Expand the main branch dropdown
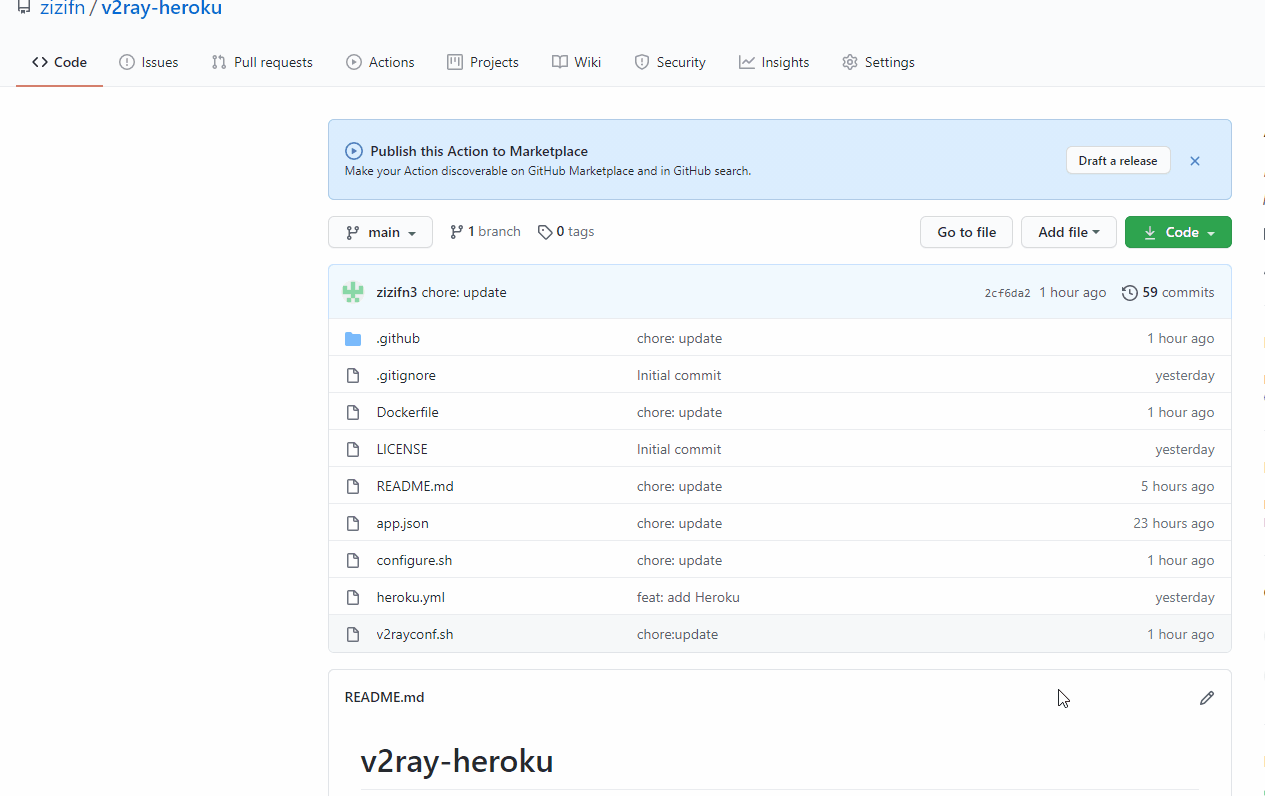 pos(380,231)
